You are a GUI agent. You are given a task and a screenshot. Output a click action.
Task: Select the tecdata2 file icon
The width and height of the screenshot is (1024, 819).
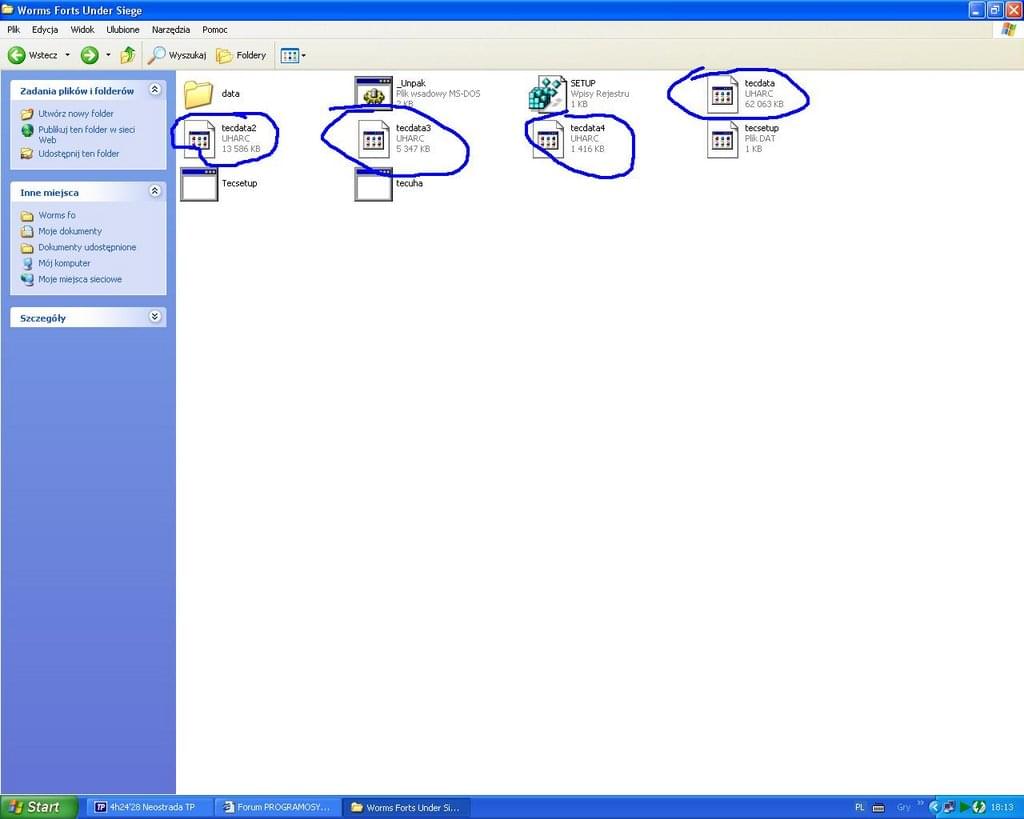click(199, 139)
